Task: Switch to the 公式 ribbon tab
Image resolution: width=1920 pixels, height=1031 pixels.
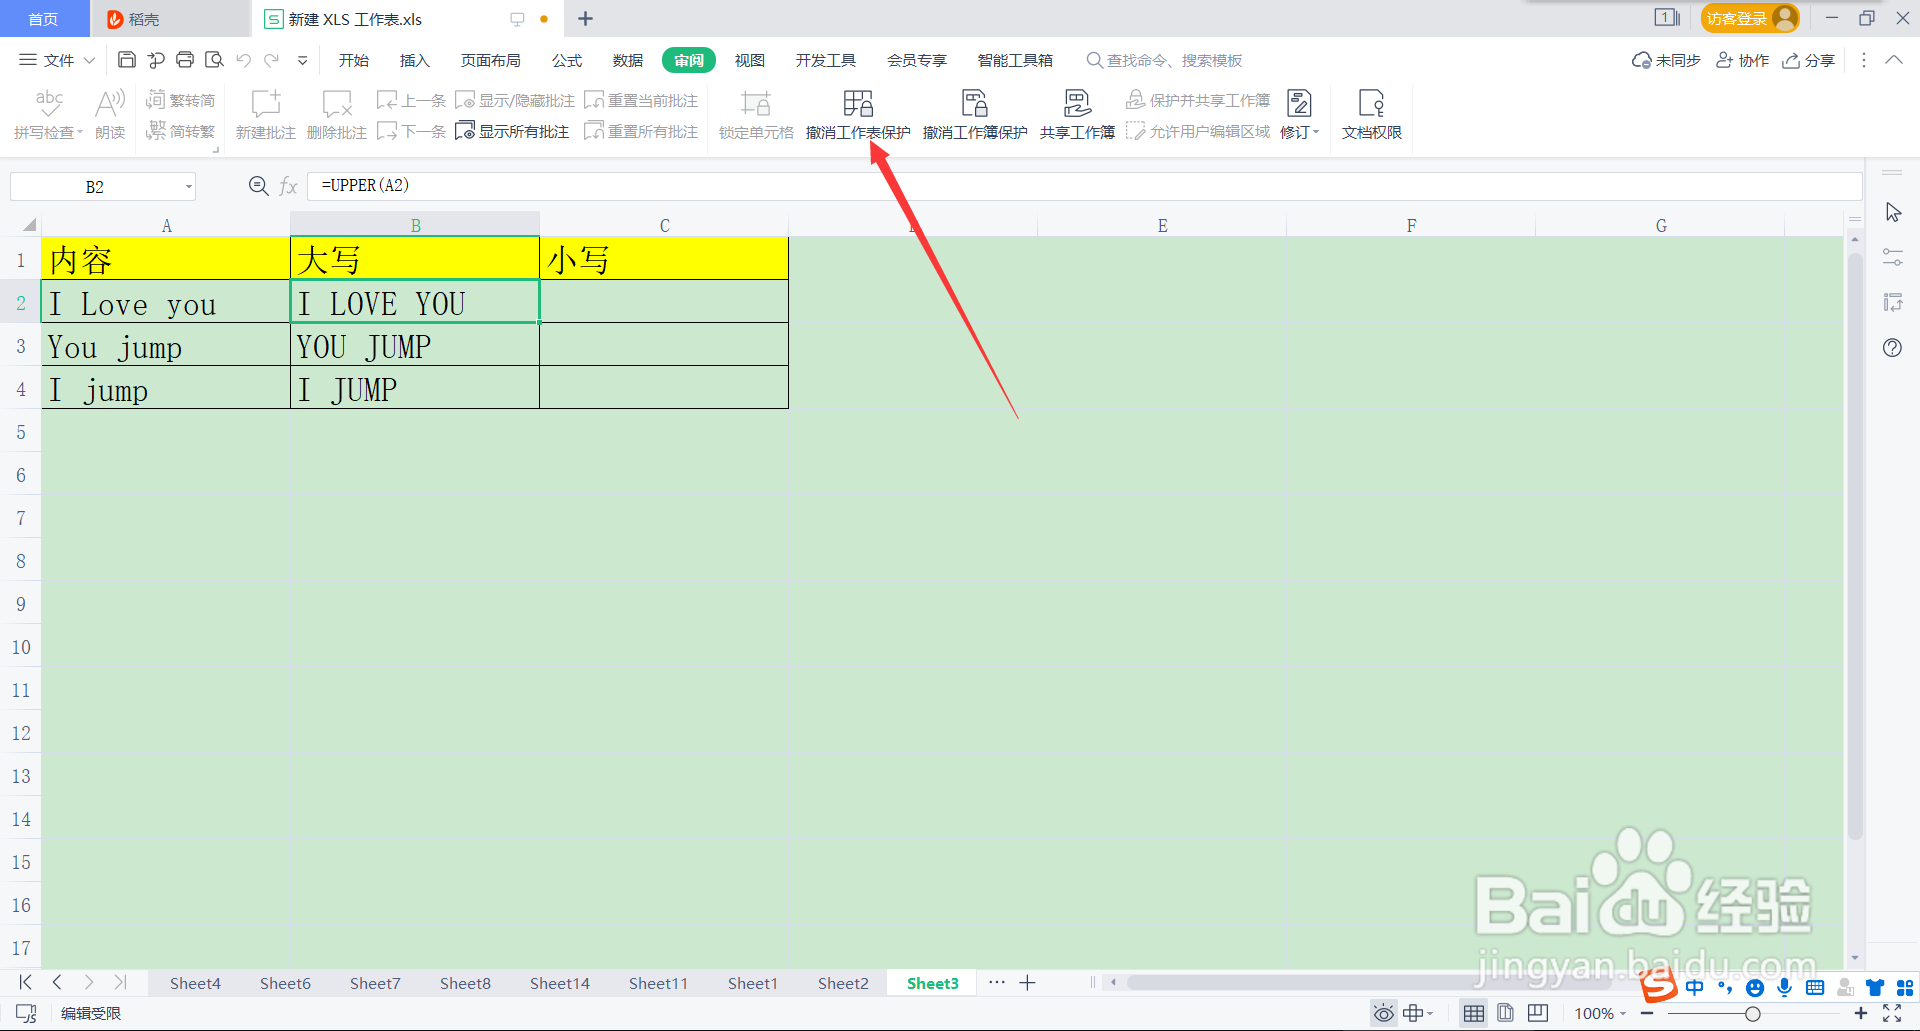Action: click(x=566, y=60)
